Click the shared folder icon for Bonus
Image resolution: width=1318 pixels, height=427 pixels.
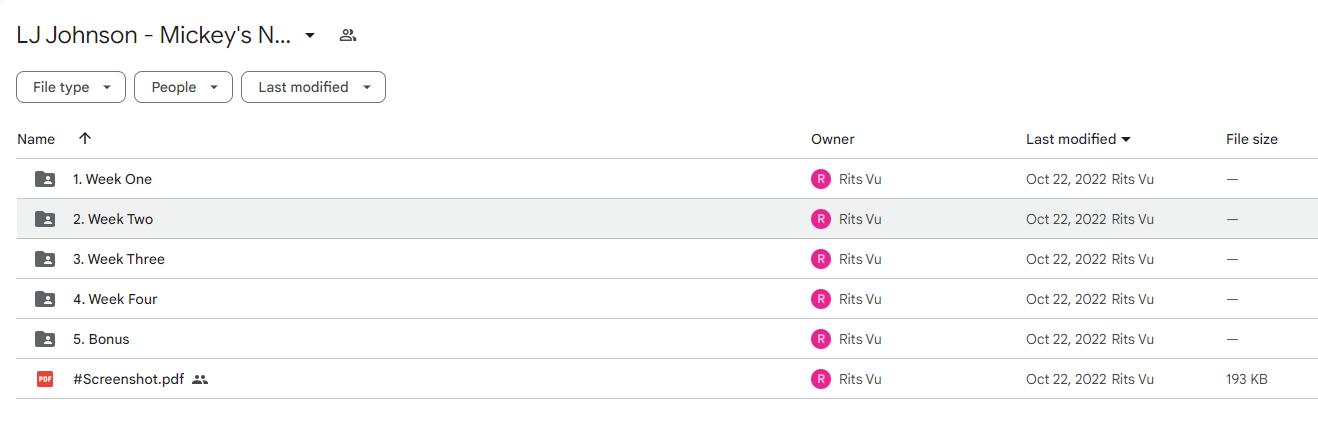pyautogui.click(x=45, y=339)
